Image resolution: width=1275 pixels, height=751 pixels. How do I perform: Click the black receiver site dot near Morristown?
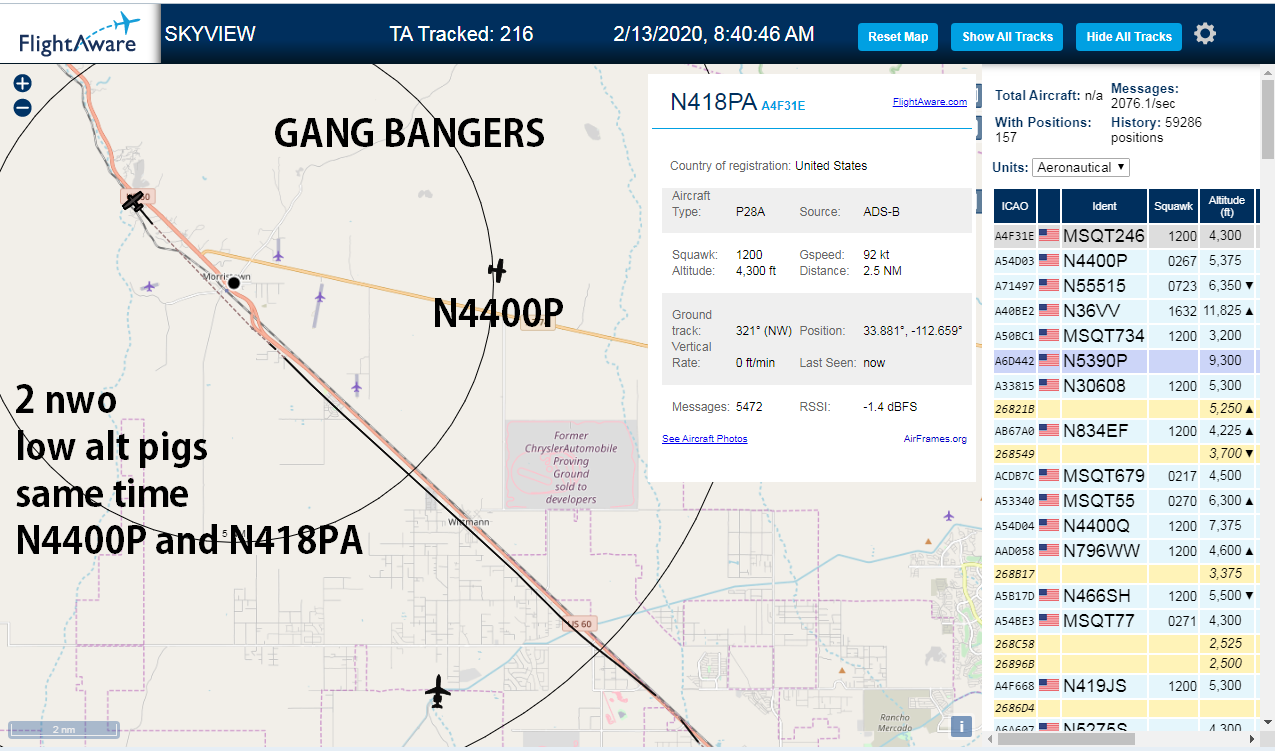click(234, 283)
